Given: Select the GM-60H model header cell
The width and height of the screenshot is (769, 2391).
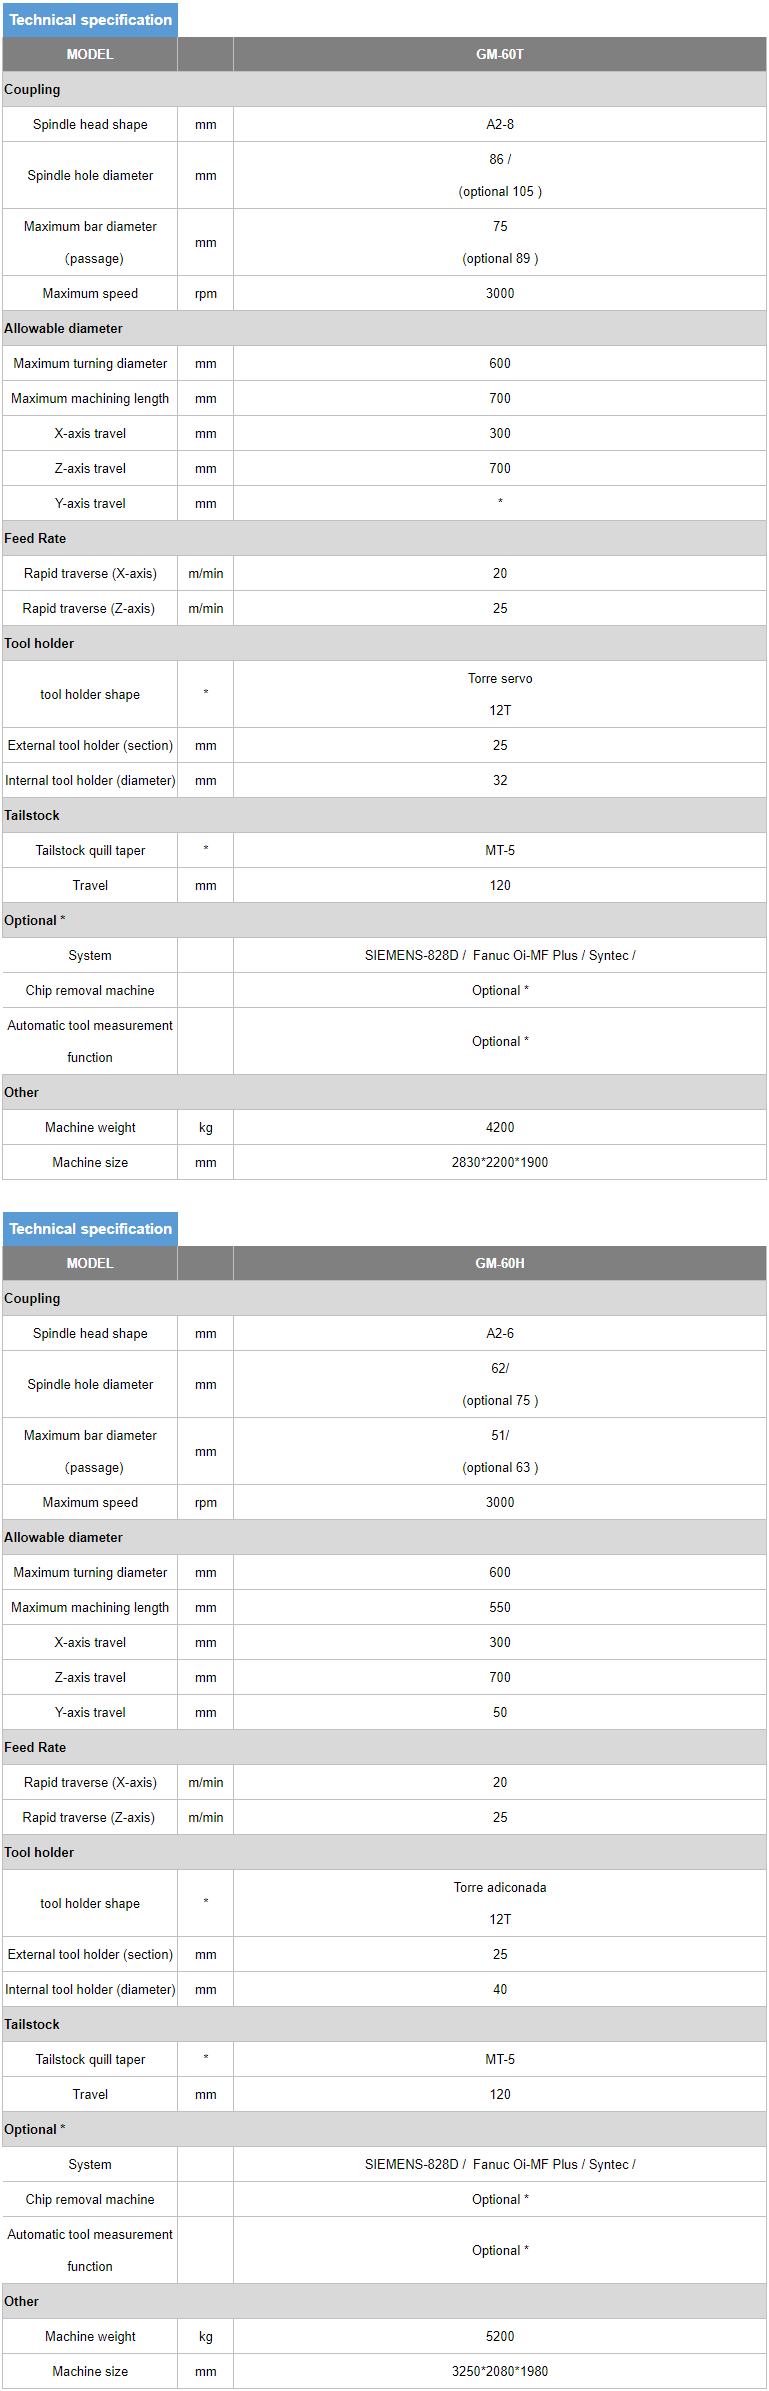Looking at the screenshot, I should [x=500, y=1264].
